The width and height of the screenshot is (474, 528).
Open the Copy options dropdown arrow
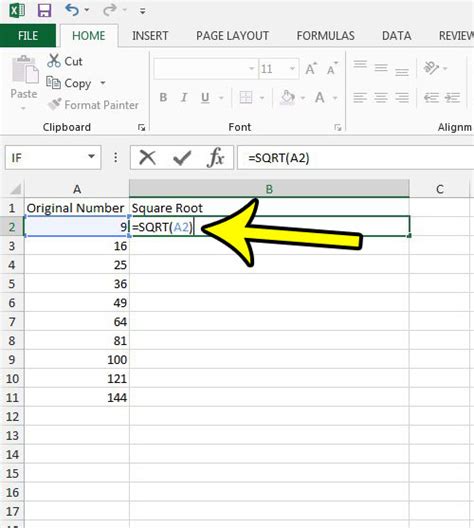coord(103,82)
